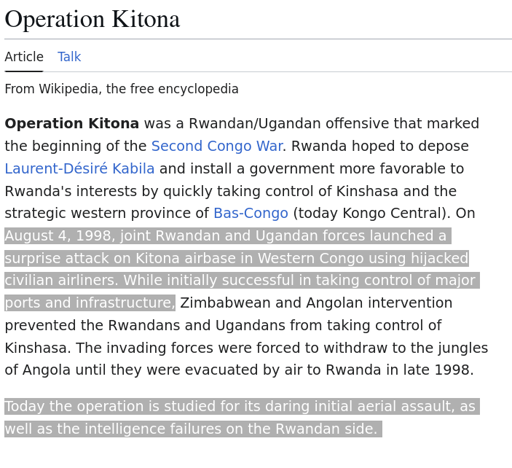Click the words 'Zimbabwean and Angolan intervention'

pyautogui.click(x=316, y=303)
